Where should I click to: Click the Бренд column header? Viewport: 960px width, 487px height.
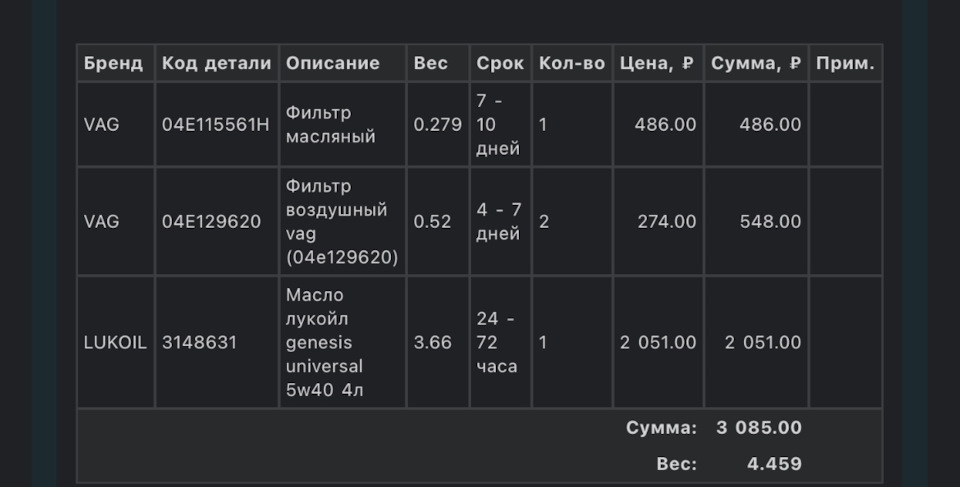click(x=113, y=63)
